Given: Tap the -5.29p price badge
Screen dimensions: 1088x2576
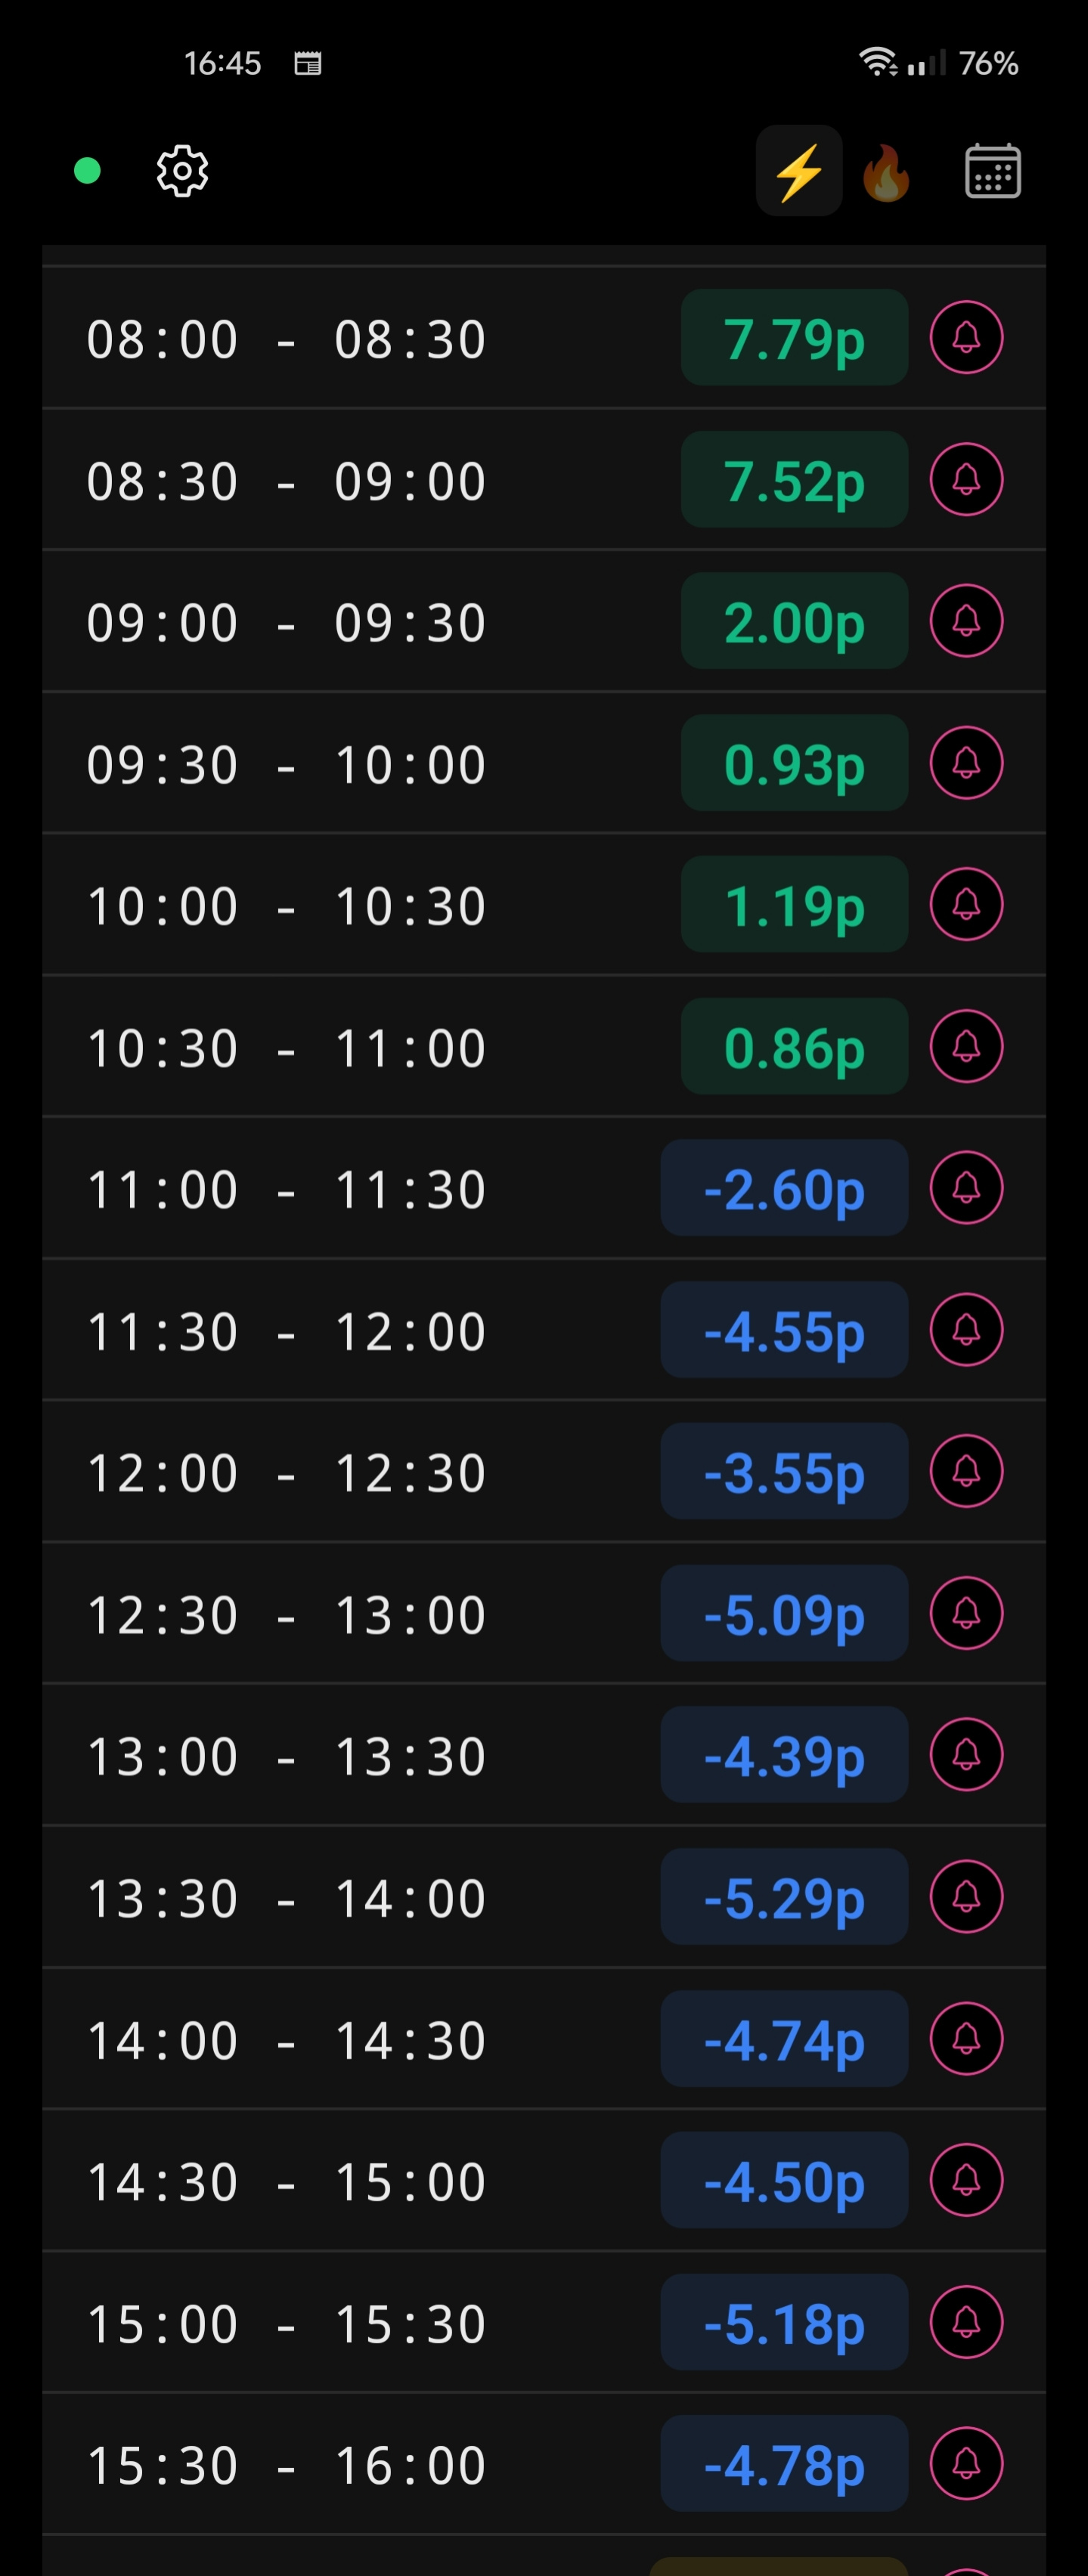Looking at the screenshot, I should click(x=784, y=1897).
